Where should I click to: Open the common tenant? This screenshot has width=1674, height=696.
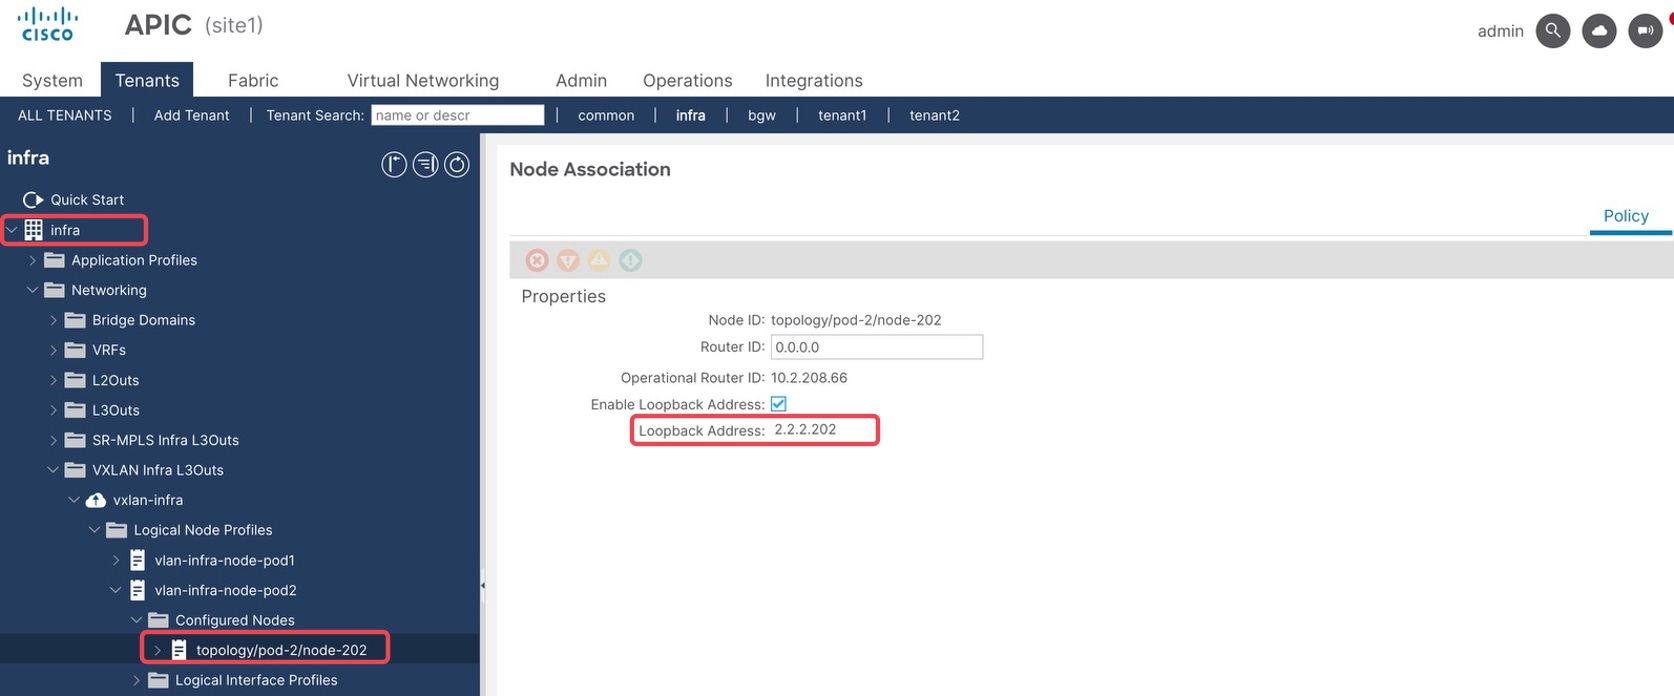tap(606, 115)
